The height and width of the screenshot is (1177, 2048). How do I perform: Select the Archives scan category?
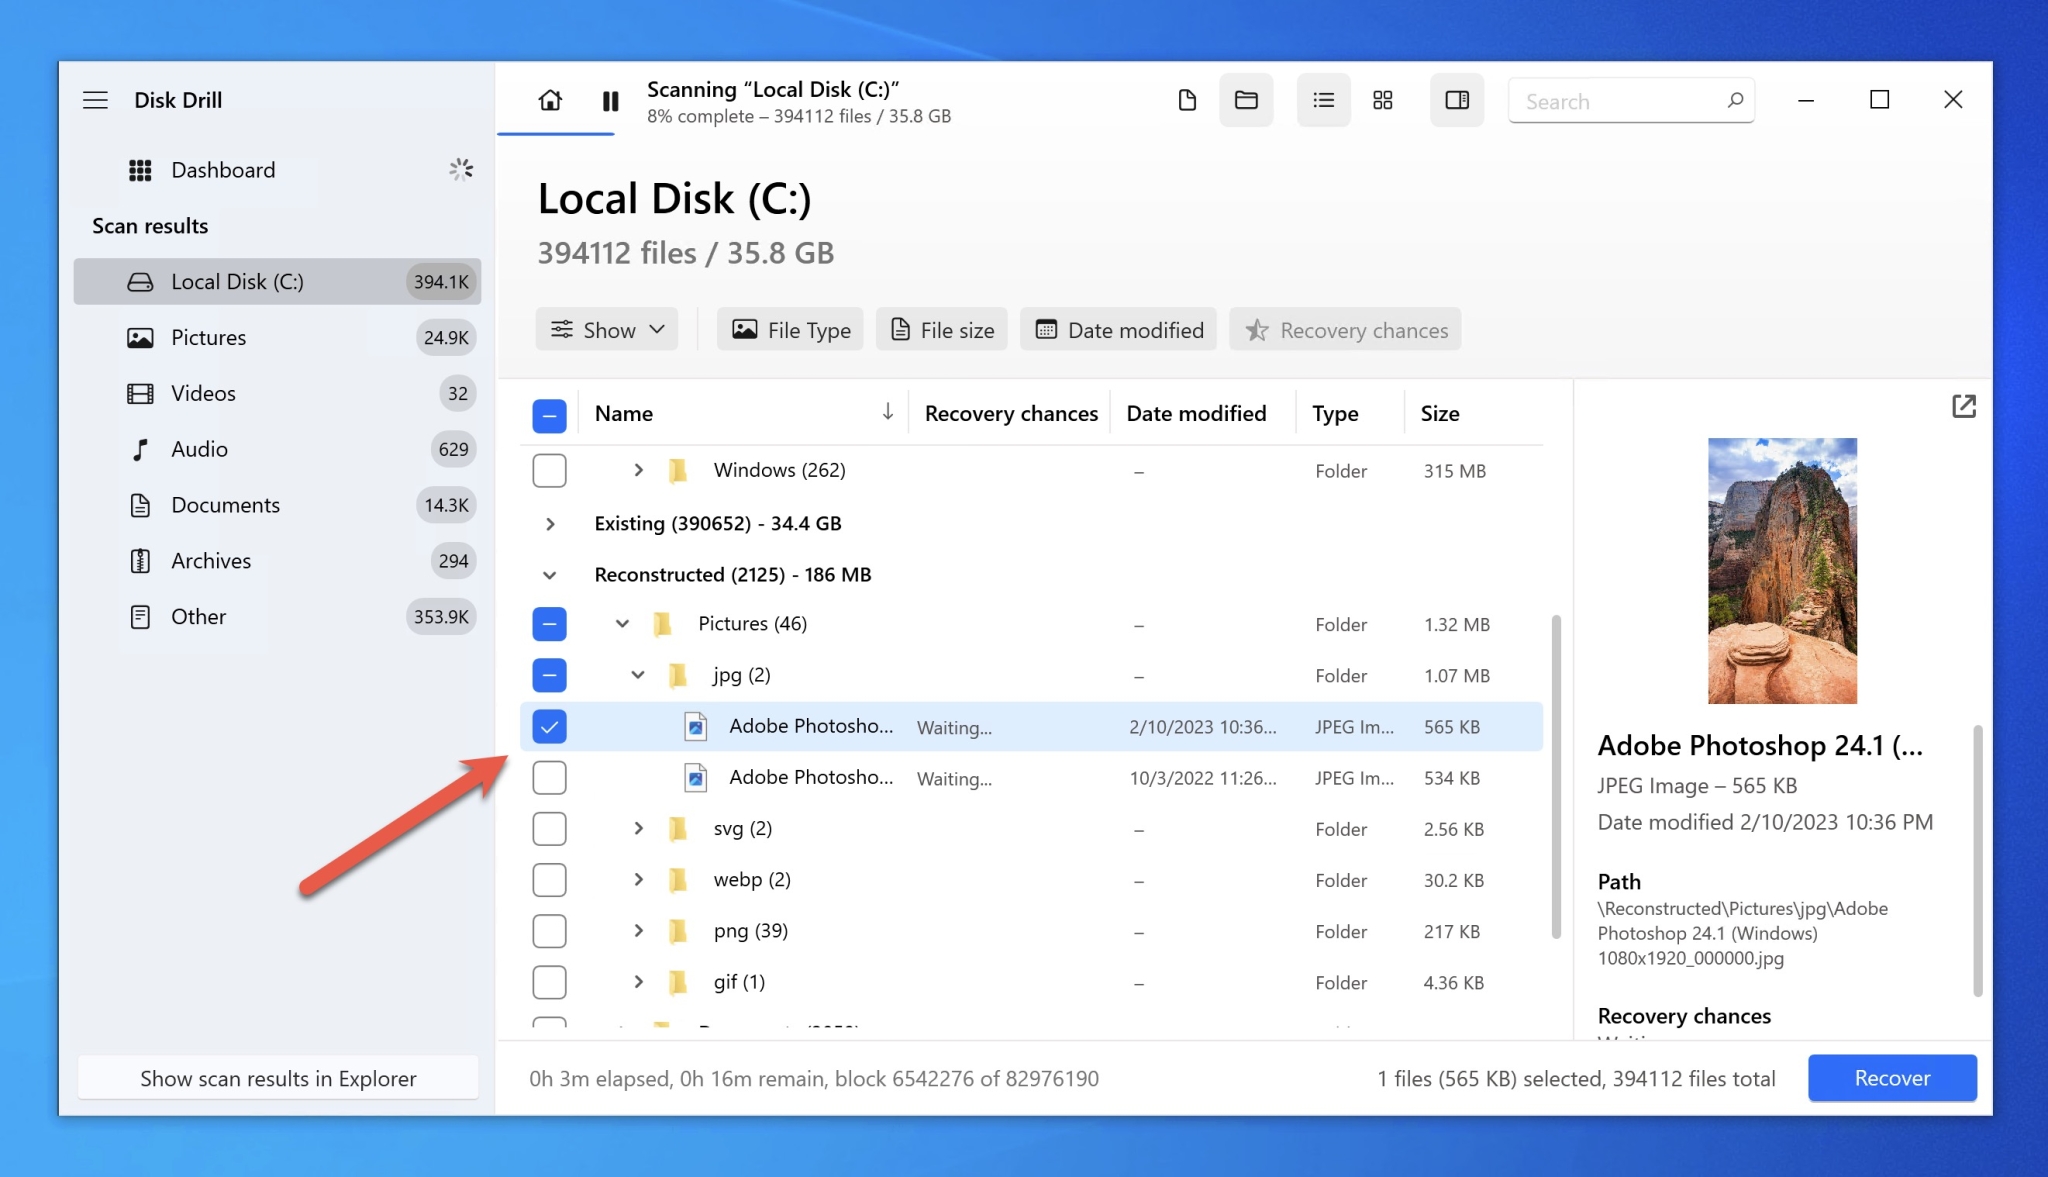click(210, 560)
